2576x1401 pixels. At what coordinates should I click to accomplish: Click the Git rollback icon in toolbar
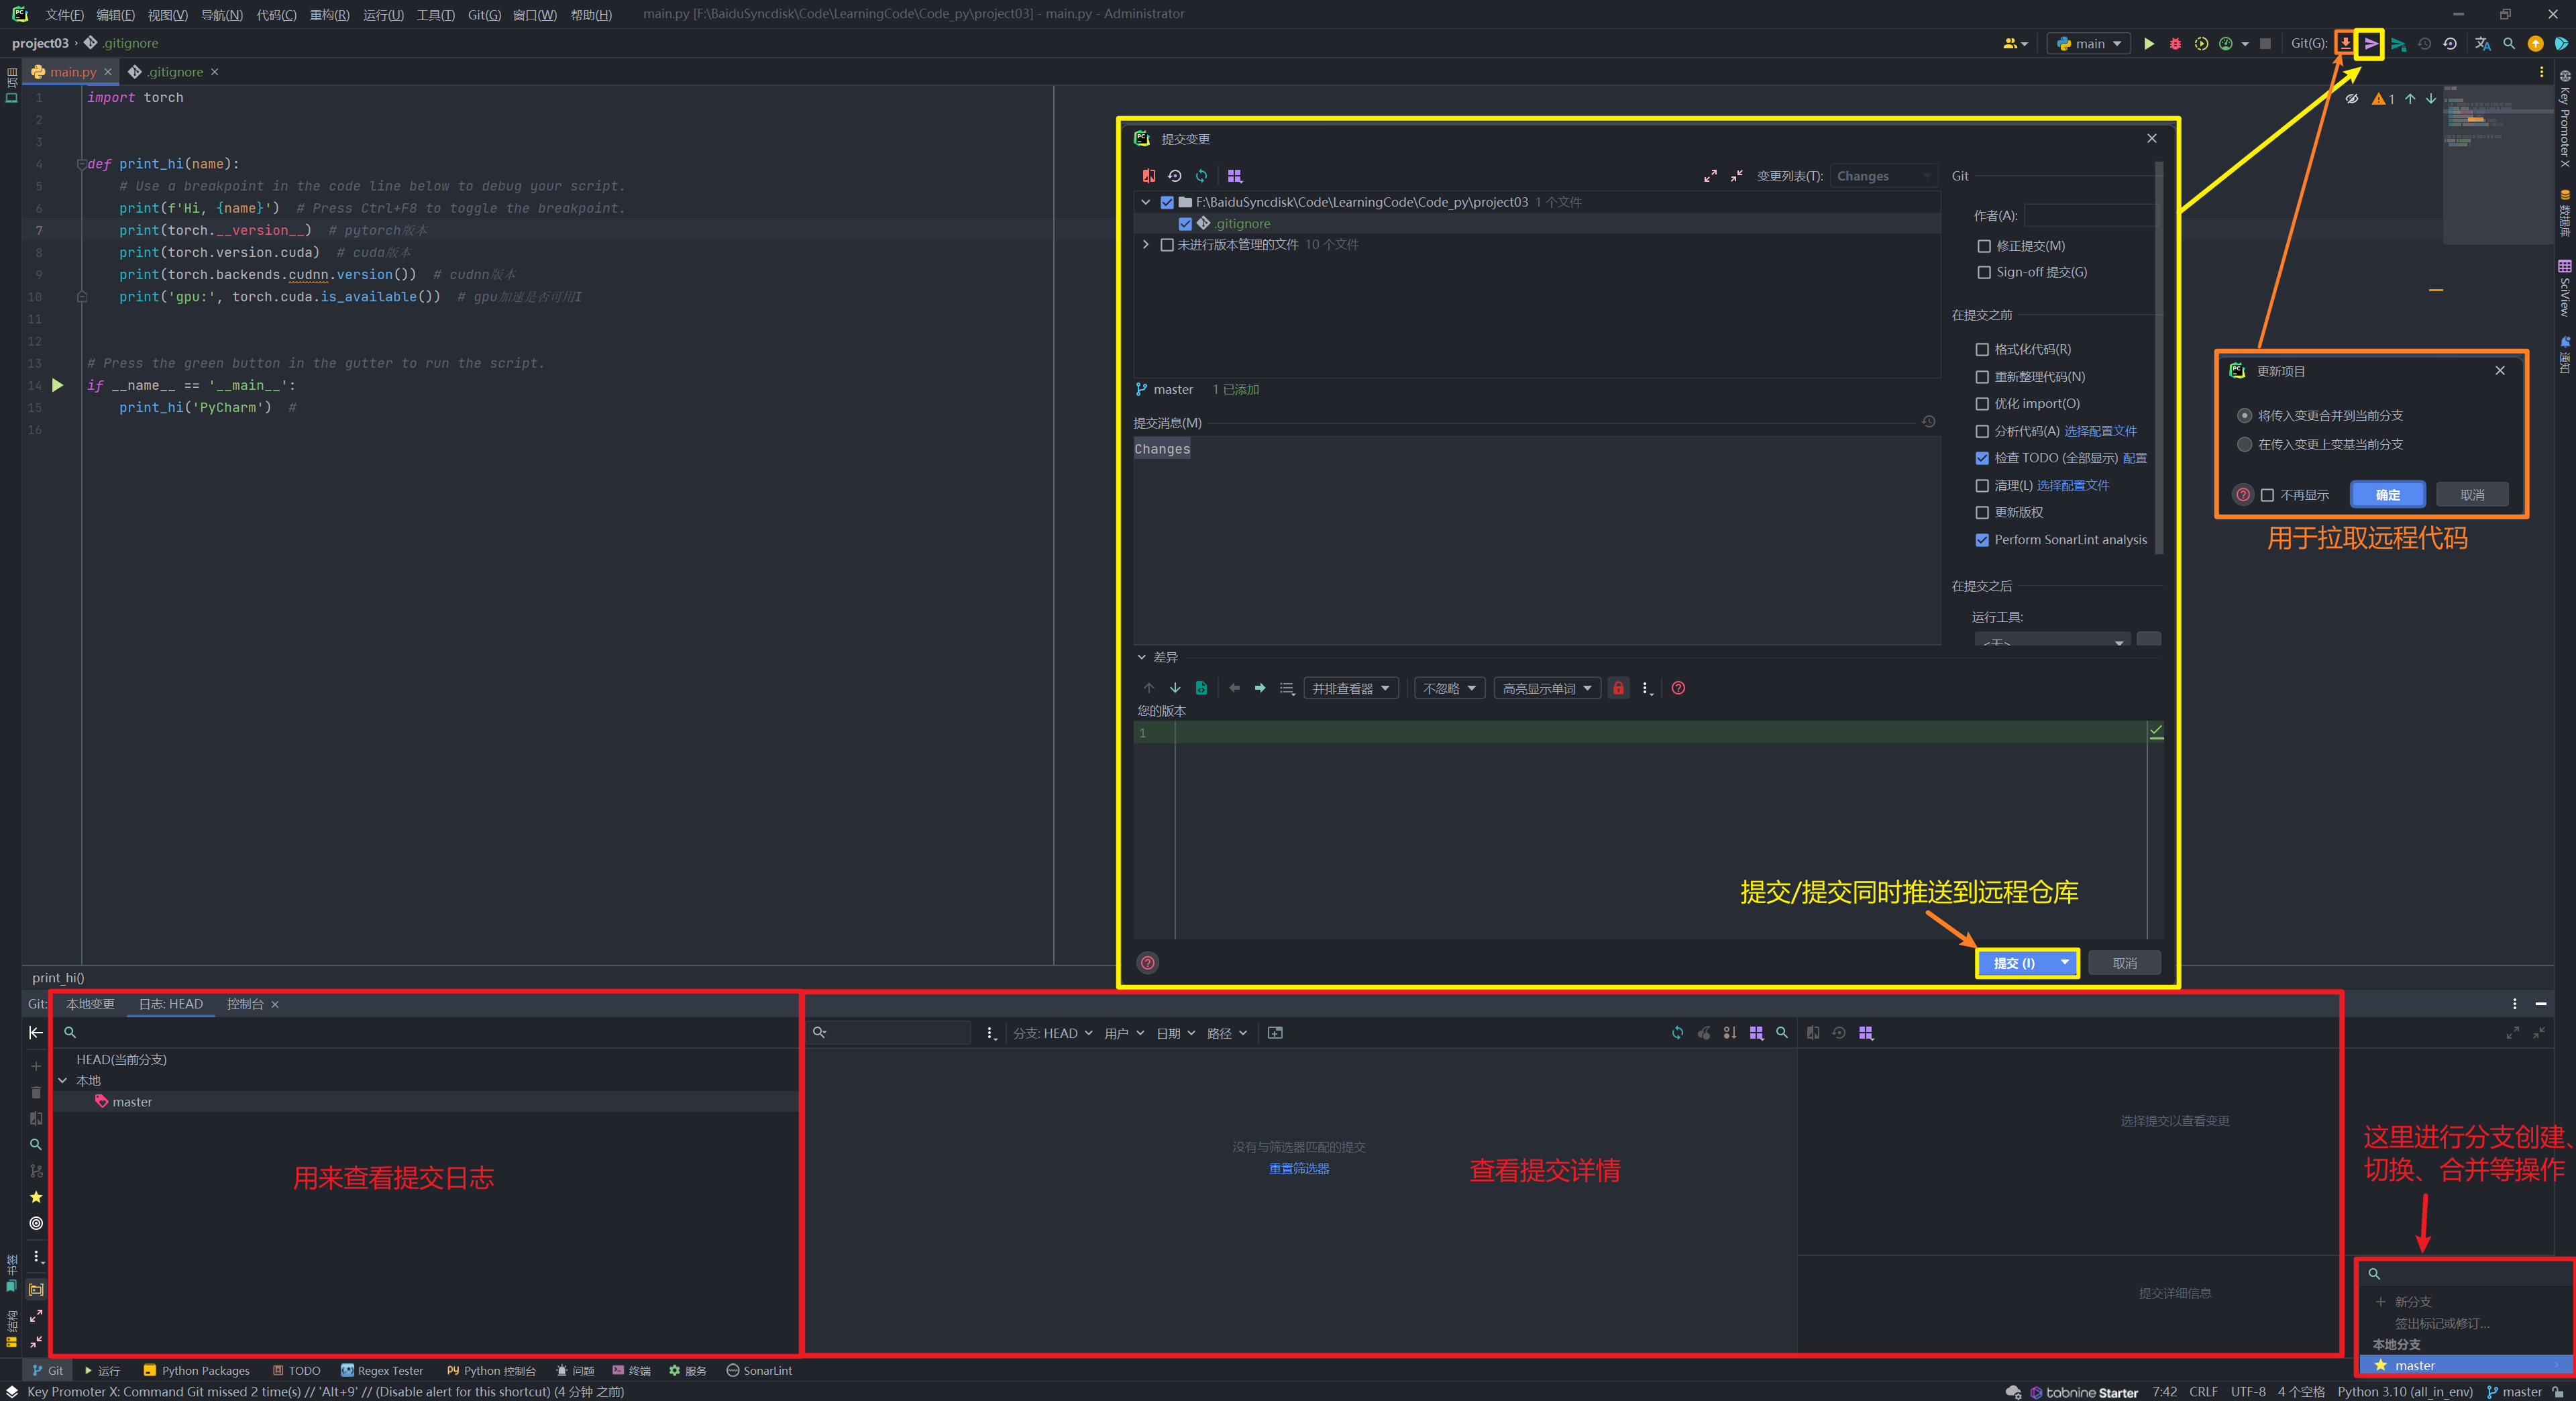2450,44
